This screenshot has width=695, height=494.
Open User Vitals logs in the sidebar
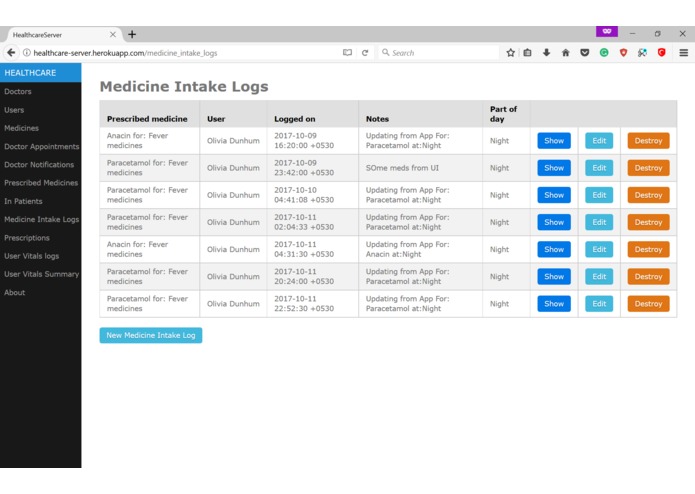[31, 256]
